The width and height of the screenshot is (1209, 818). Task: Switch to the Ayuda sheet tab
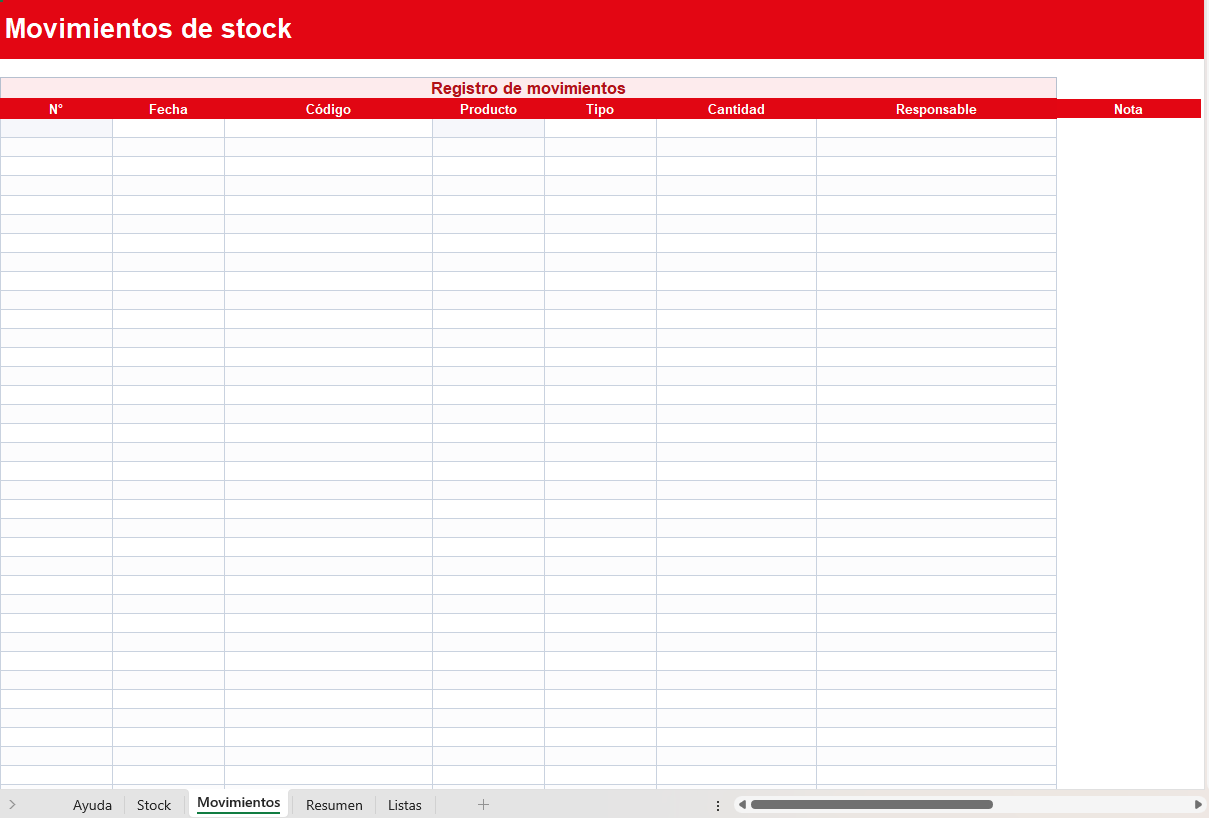[x=92, y=805]
